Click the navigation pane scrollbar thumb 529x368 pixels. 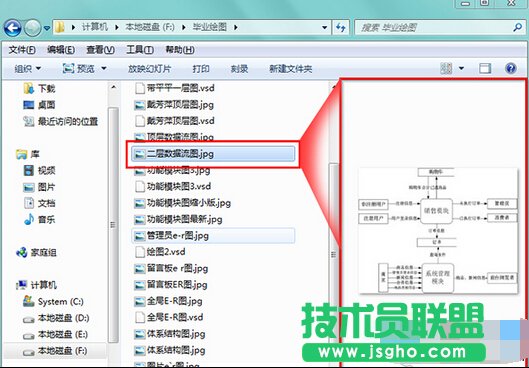point(113,225)
